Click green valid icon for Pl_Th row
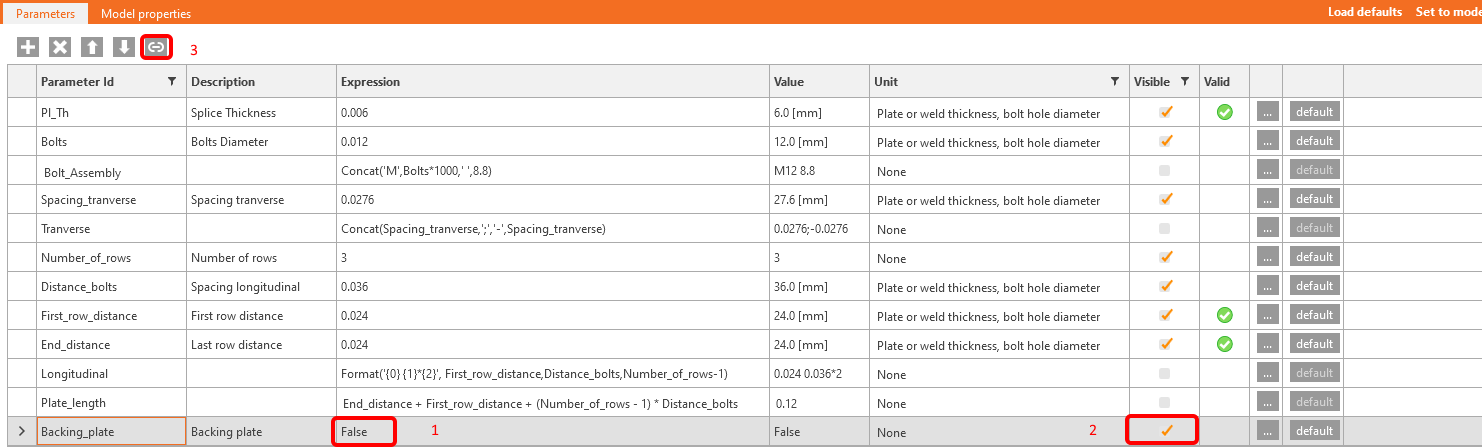Screen dimensions: 1482x448 click(1224, 112)
